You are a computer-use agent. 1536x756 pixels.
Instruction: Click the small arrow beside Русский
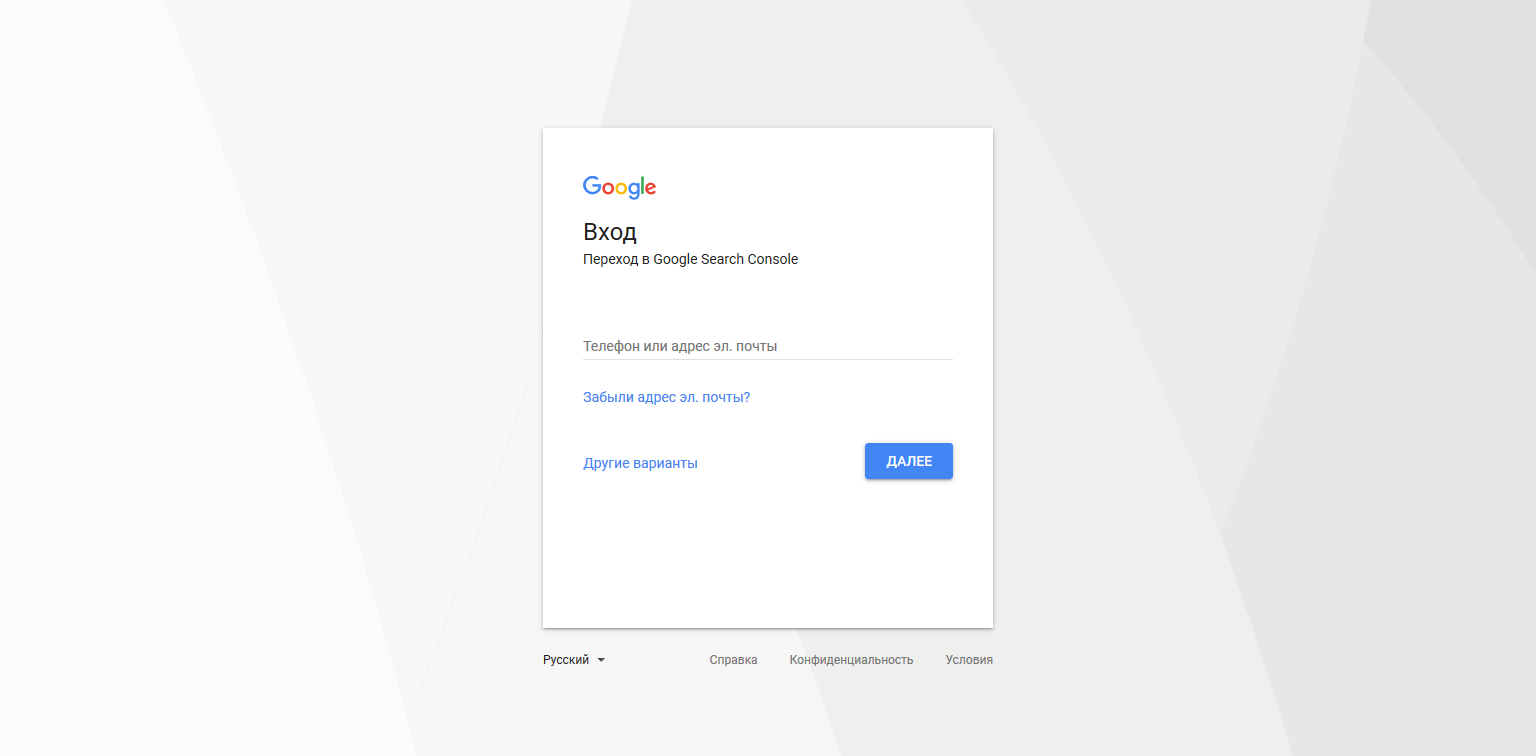[x=601, y=660]
